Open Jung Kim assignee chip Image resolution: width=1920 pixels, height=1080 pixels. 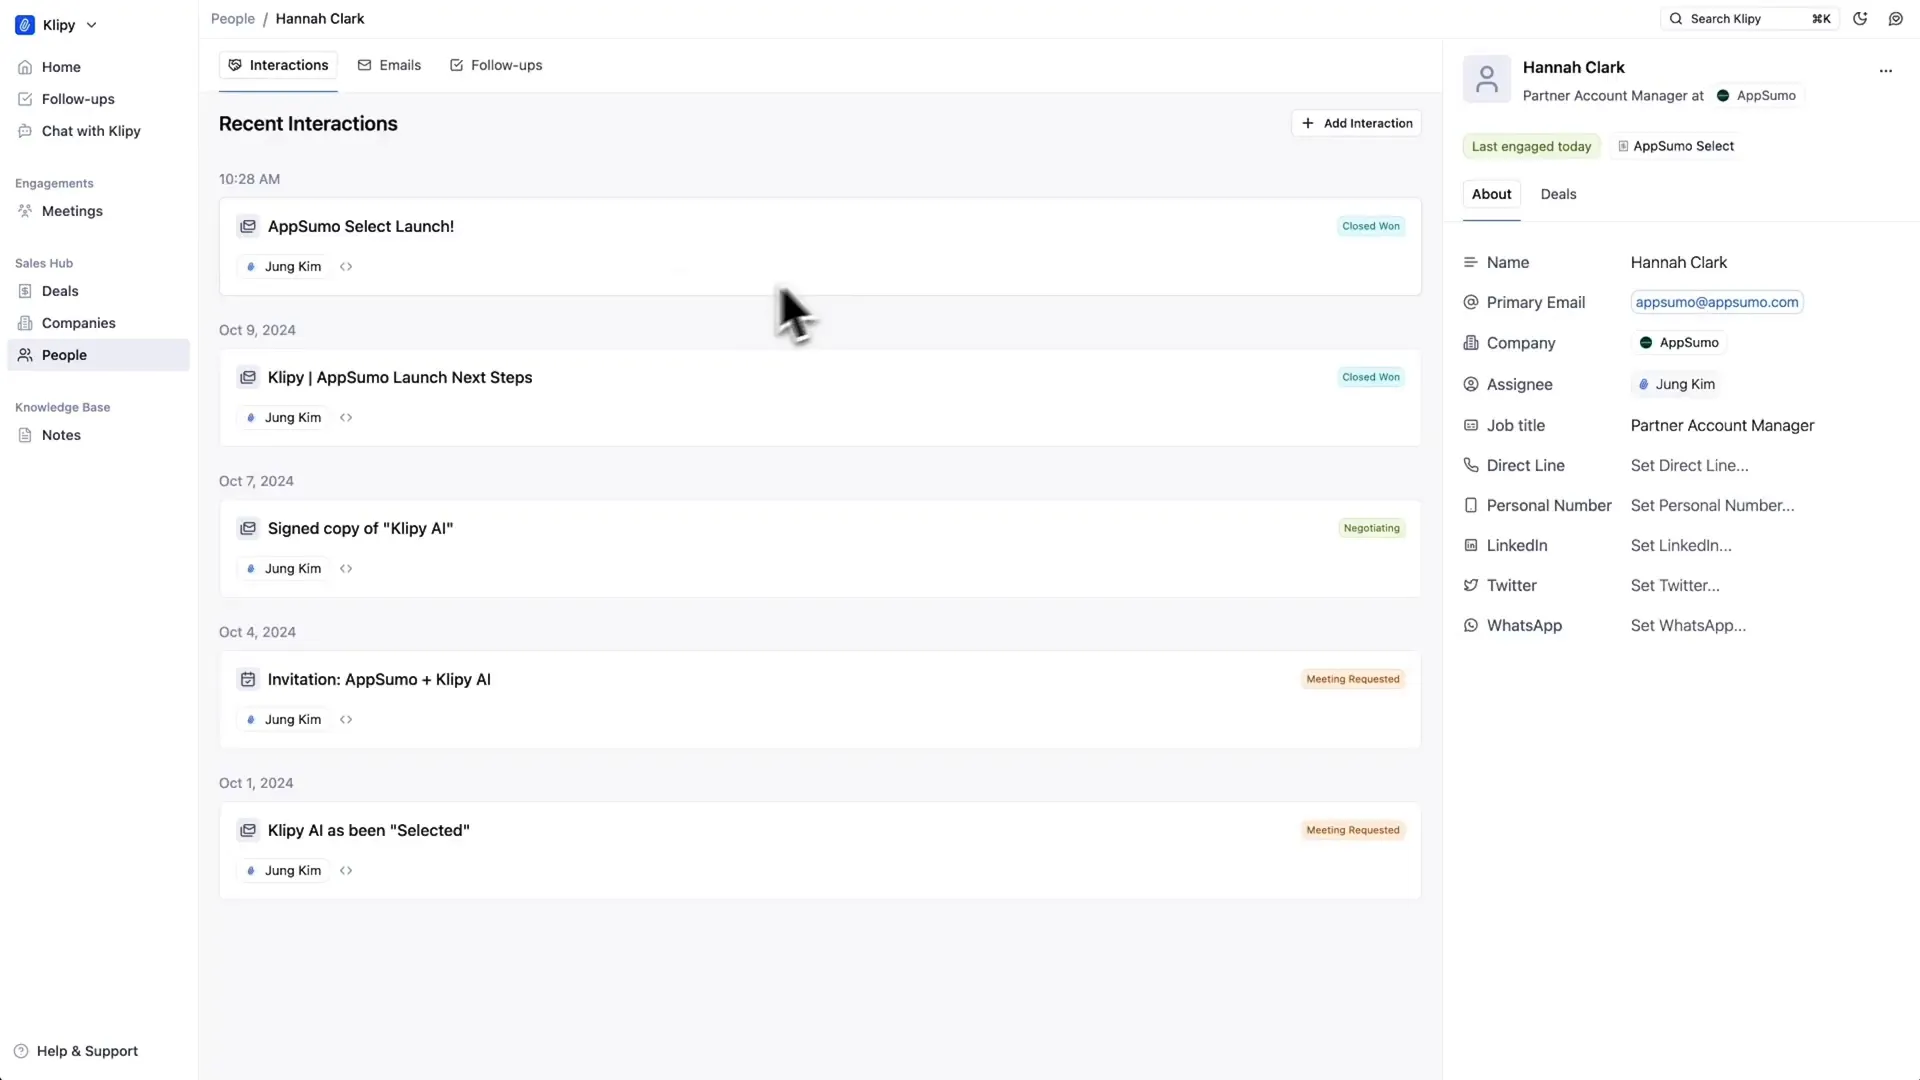click(x=1676, y=384)
